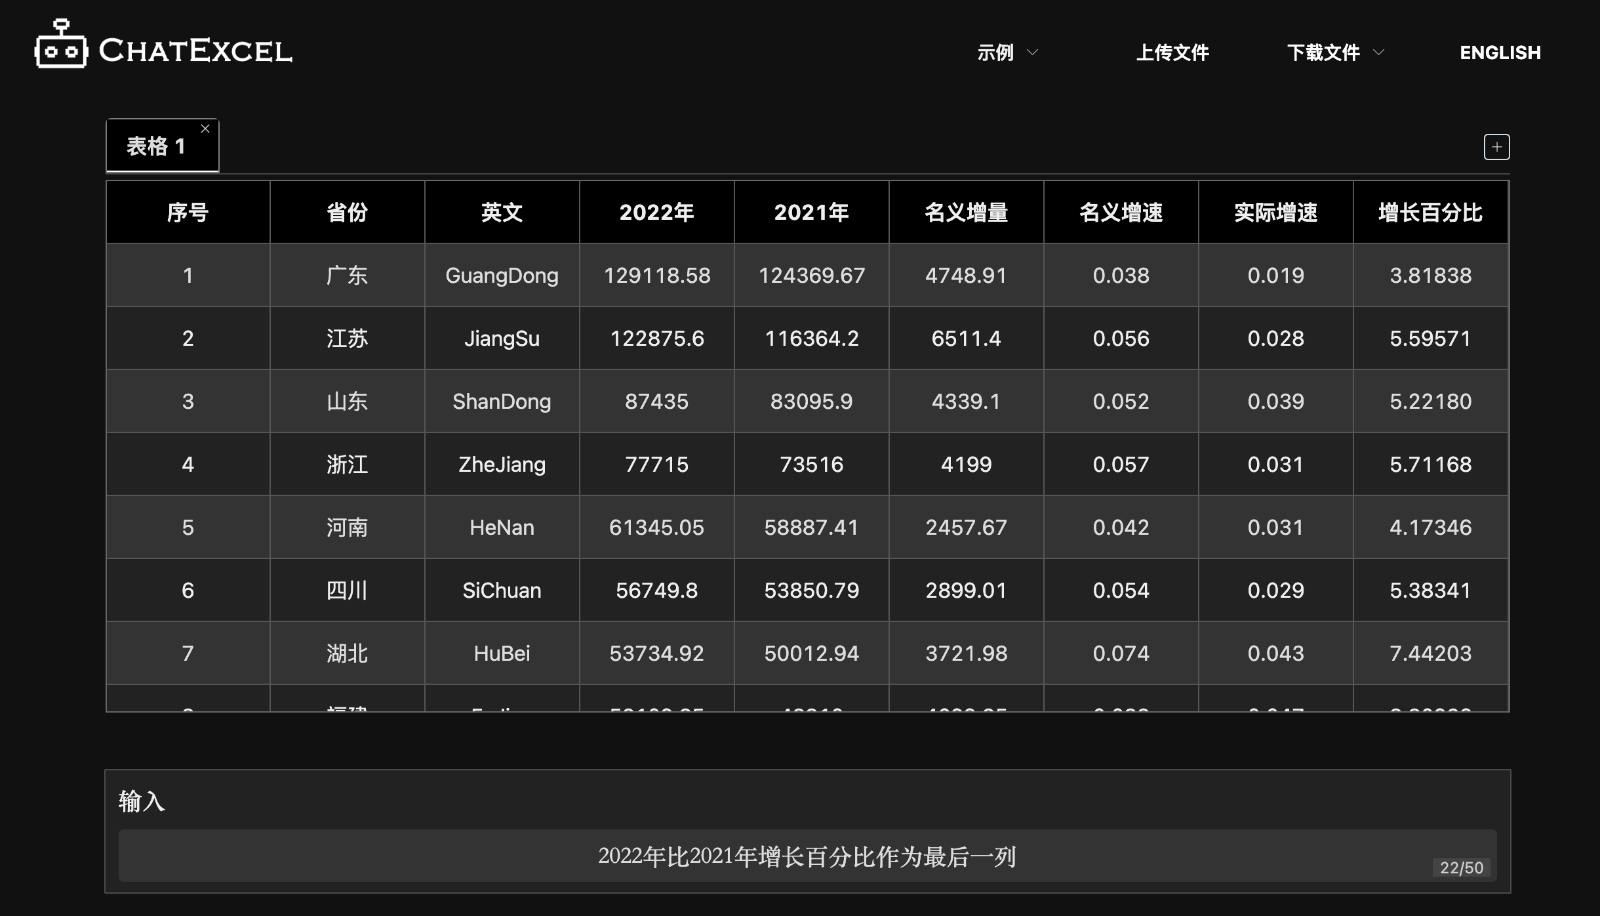Click the JiangSu row's 增长百分比 value
Viewport: 1600px width, 916px height.
coord(1431,338)
